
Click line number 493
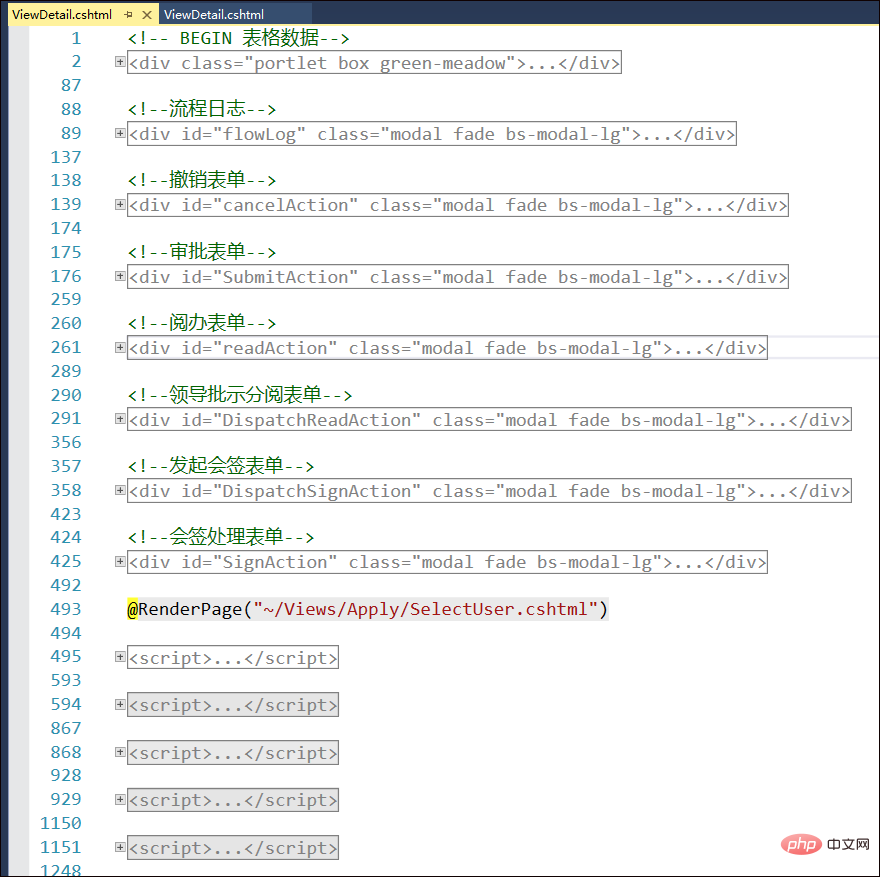point(66,609)
